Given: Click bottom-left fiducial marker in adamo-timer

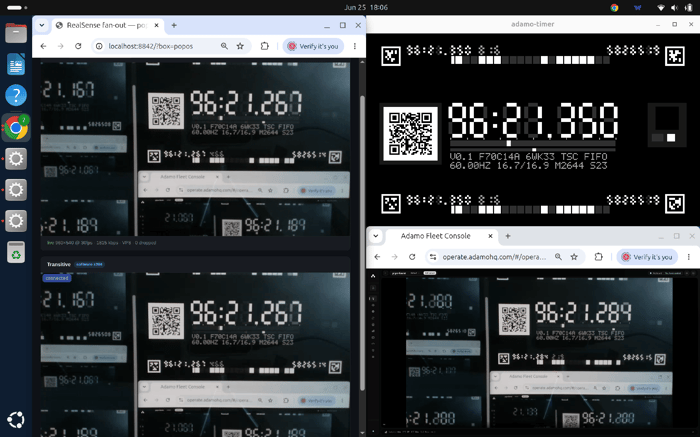Looking at the screenshot, I should click(x=391, y=204).
